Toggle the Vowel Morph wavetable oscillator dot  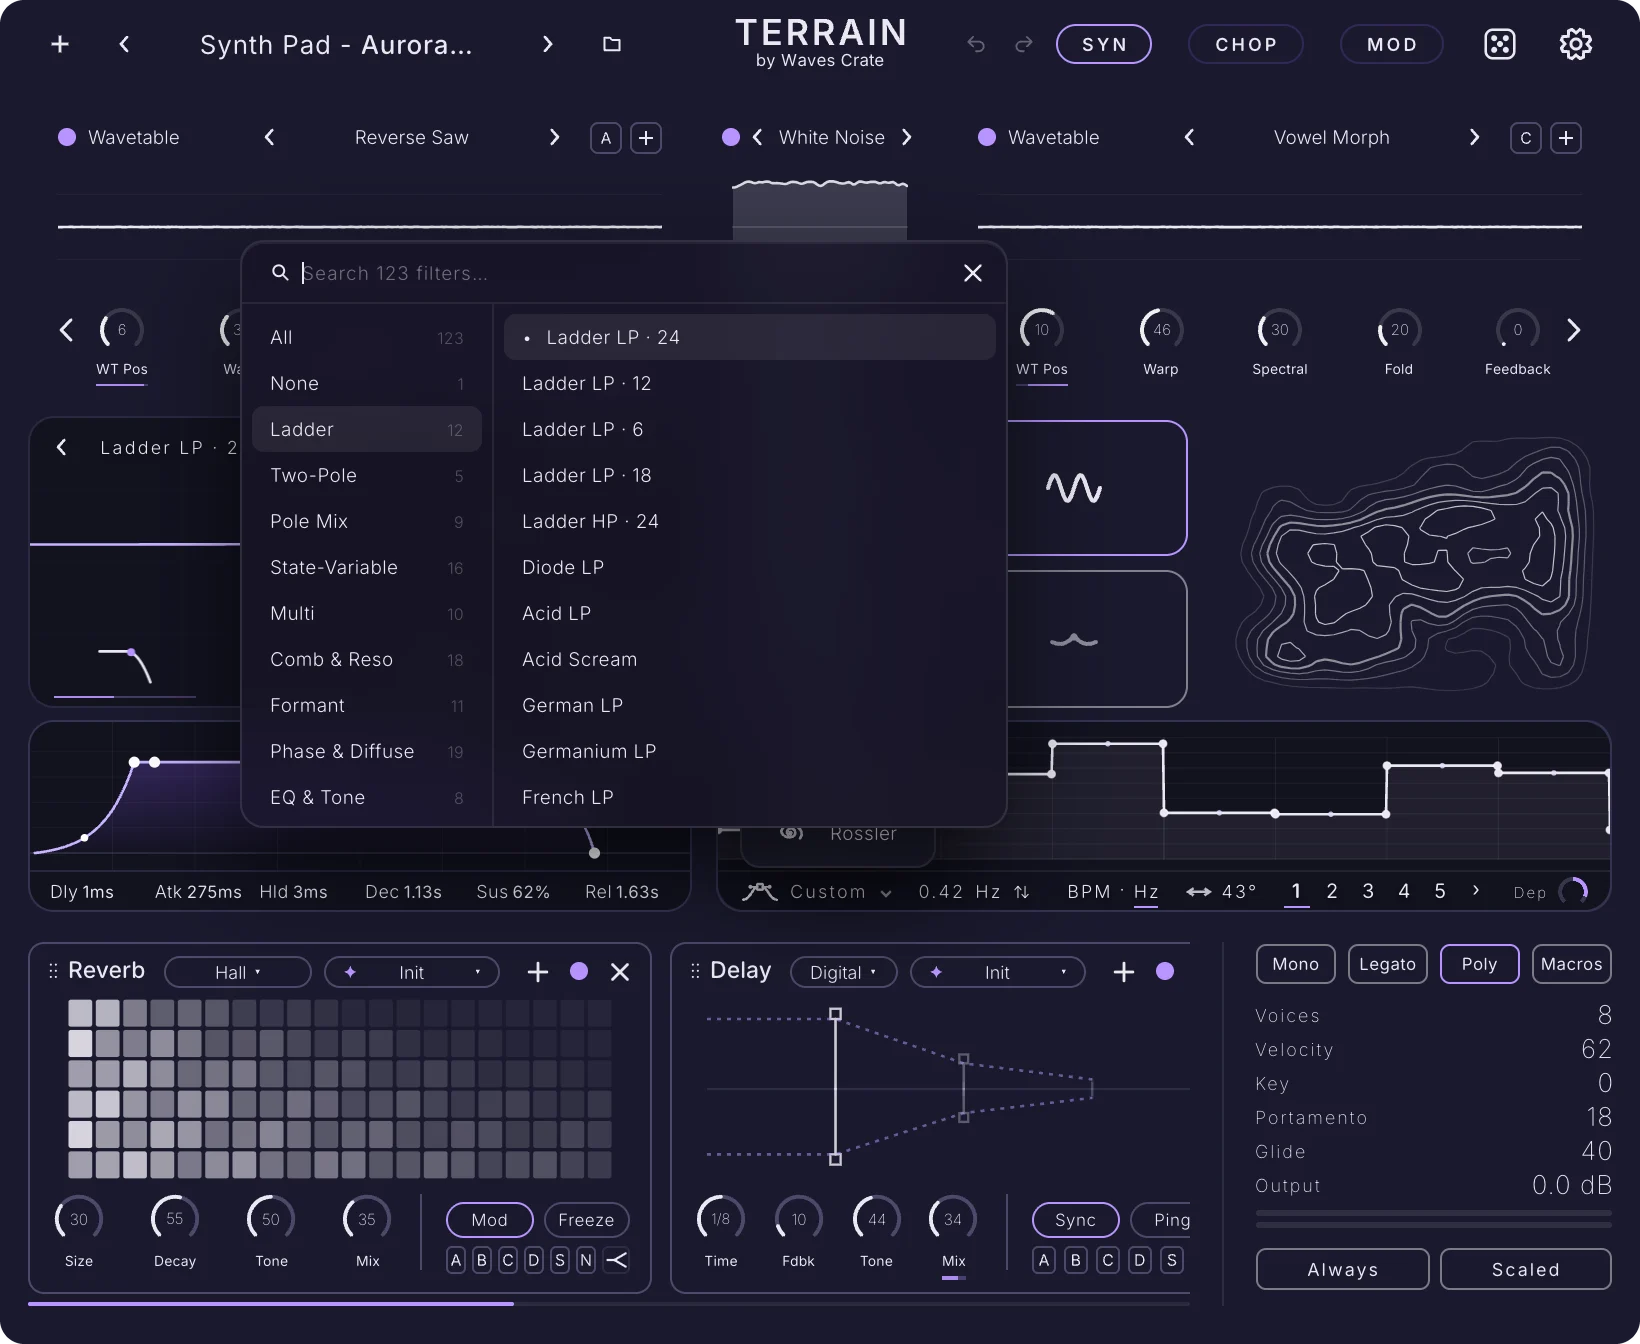987,137
